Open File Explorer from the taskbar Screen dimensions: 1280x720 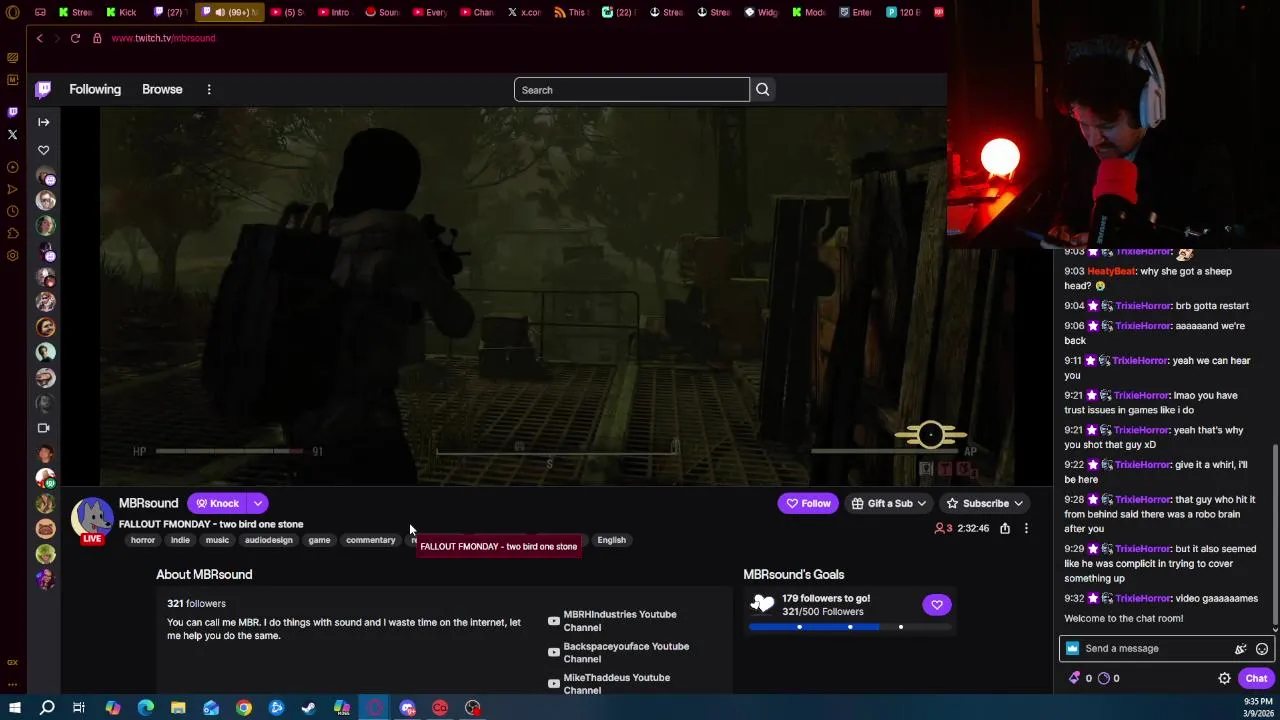click(x=178, y=708)
